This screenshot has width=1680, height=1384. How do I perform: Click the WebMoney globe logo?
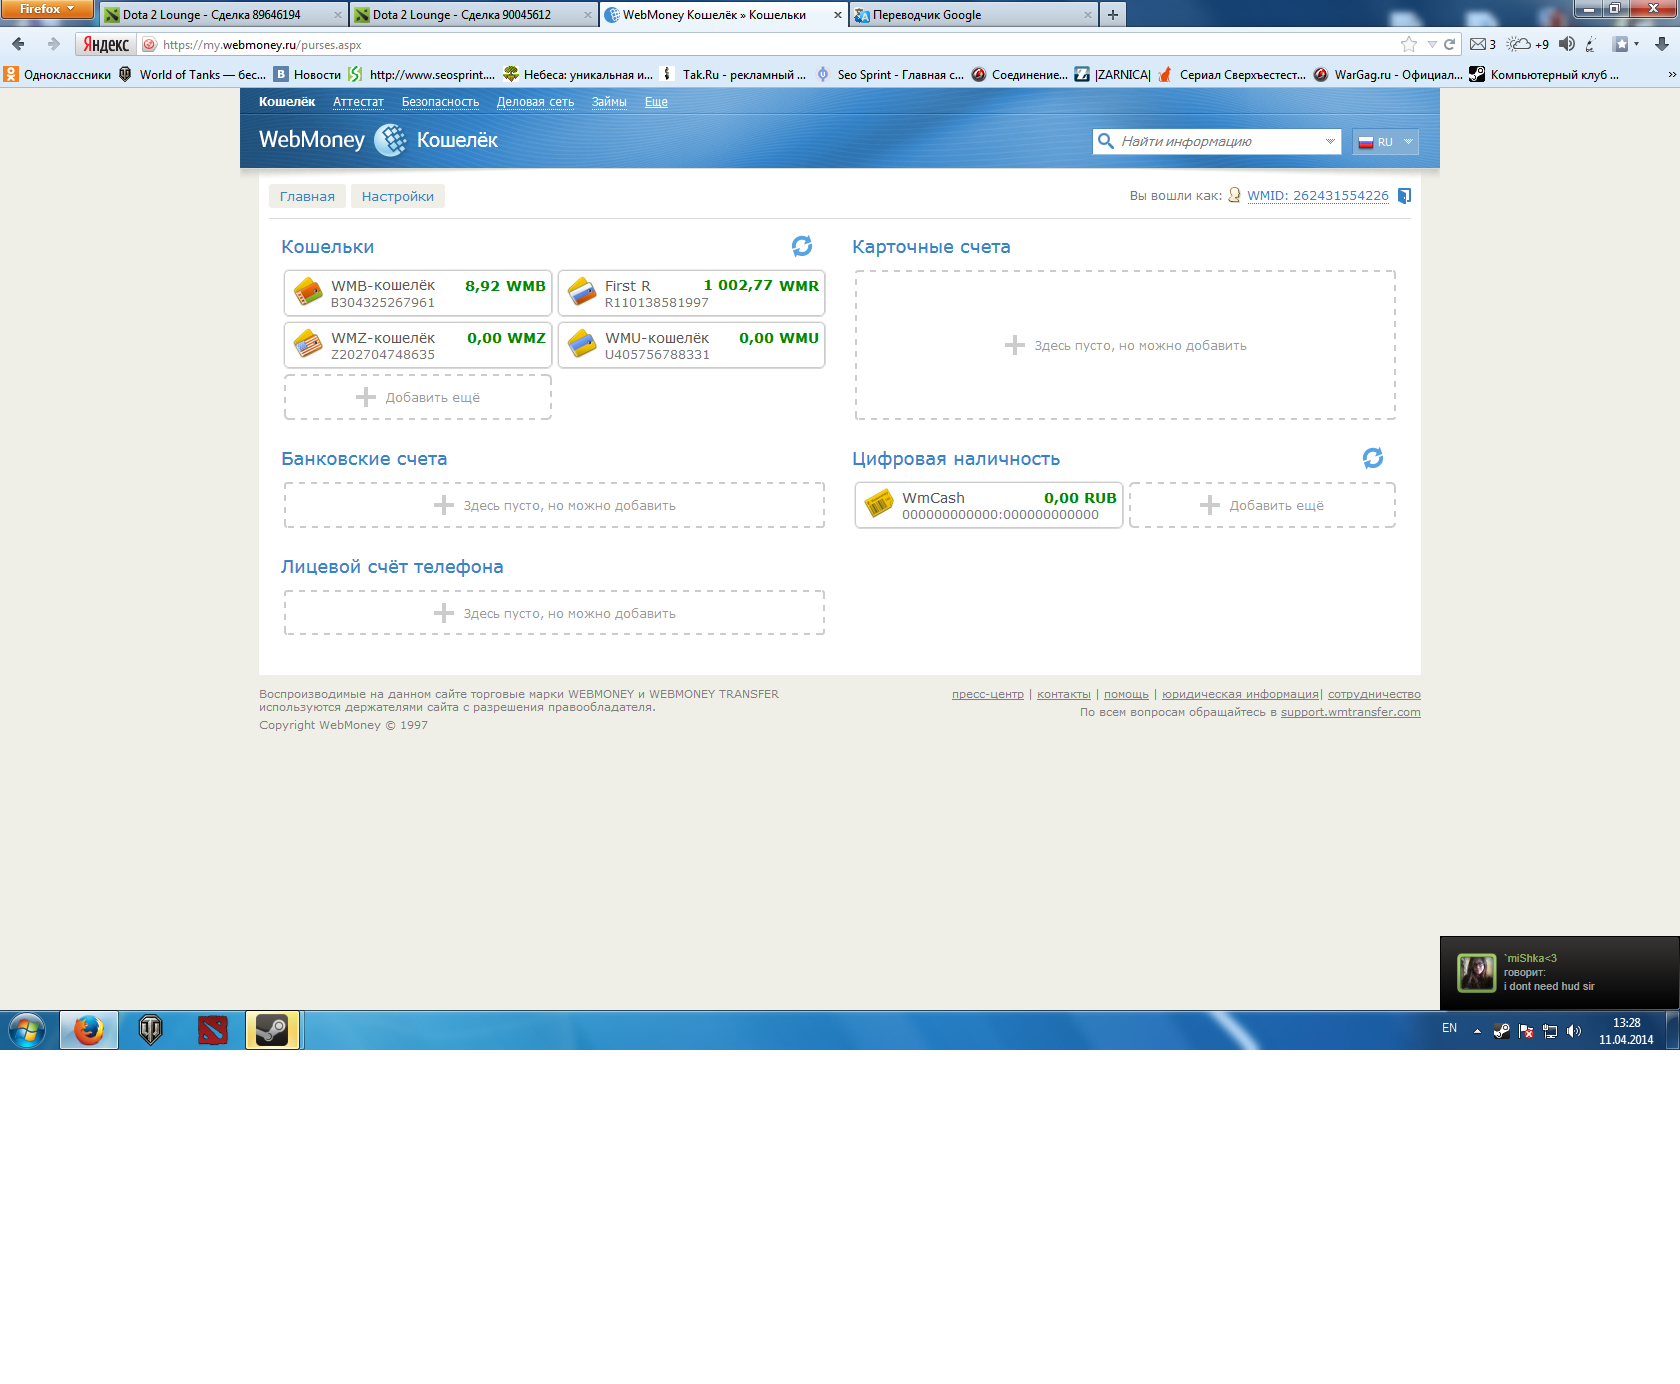pos(391,140)
